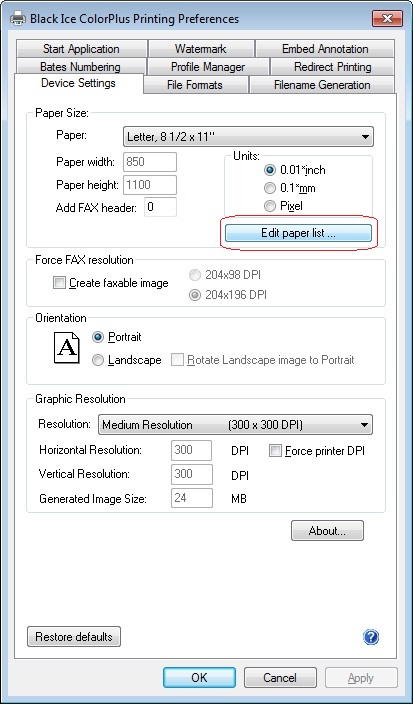Click the blue help question mark icon
The width and height of the screenshot is (413, 704).
click(370, 637)
